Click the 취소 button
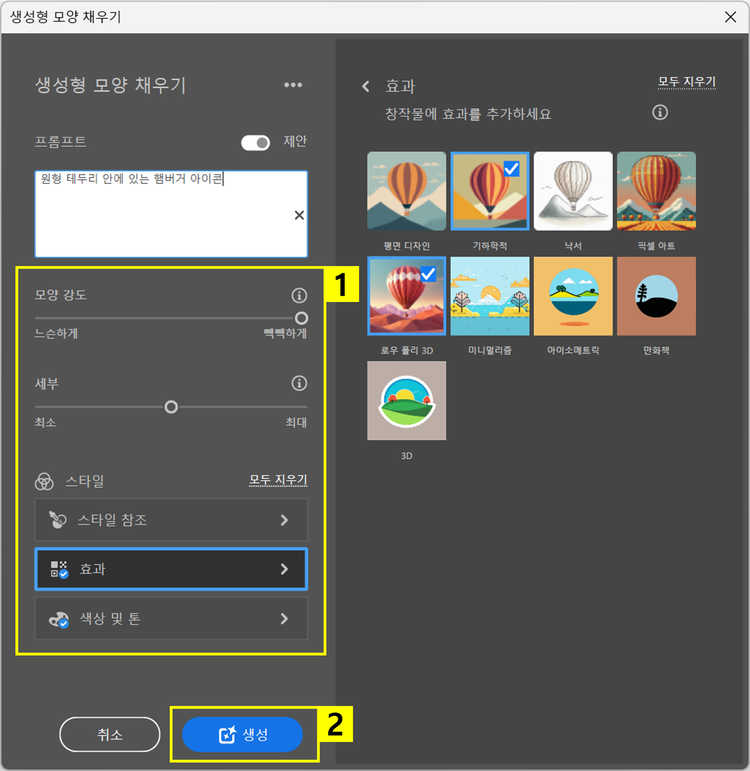750x771 pixels. pyautogui.click(x=110, y=735)
